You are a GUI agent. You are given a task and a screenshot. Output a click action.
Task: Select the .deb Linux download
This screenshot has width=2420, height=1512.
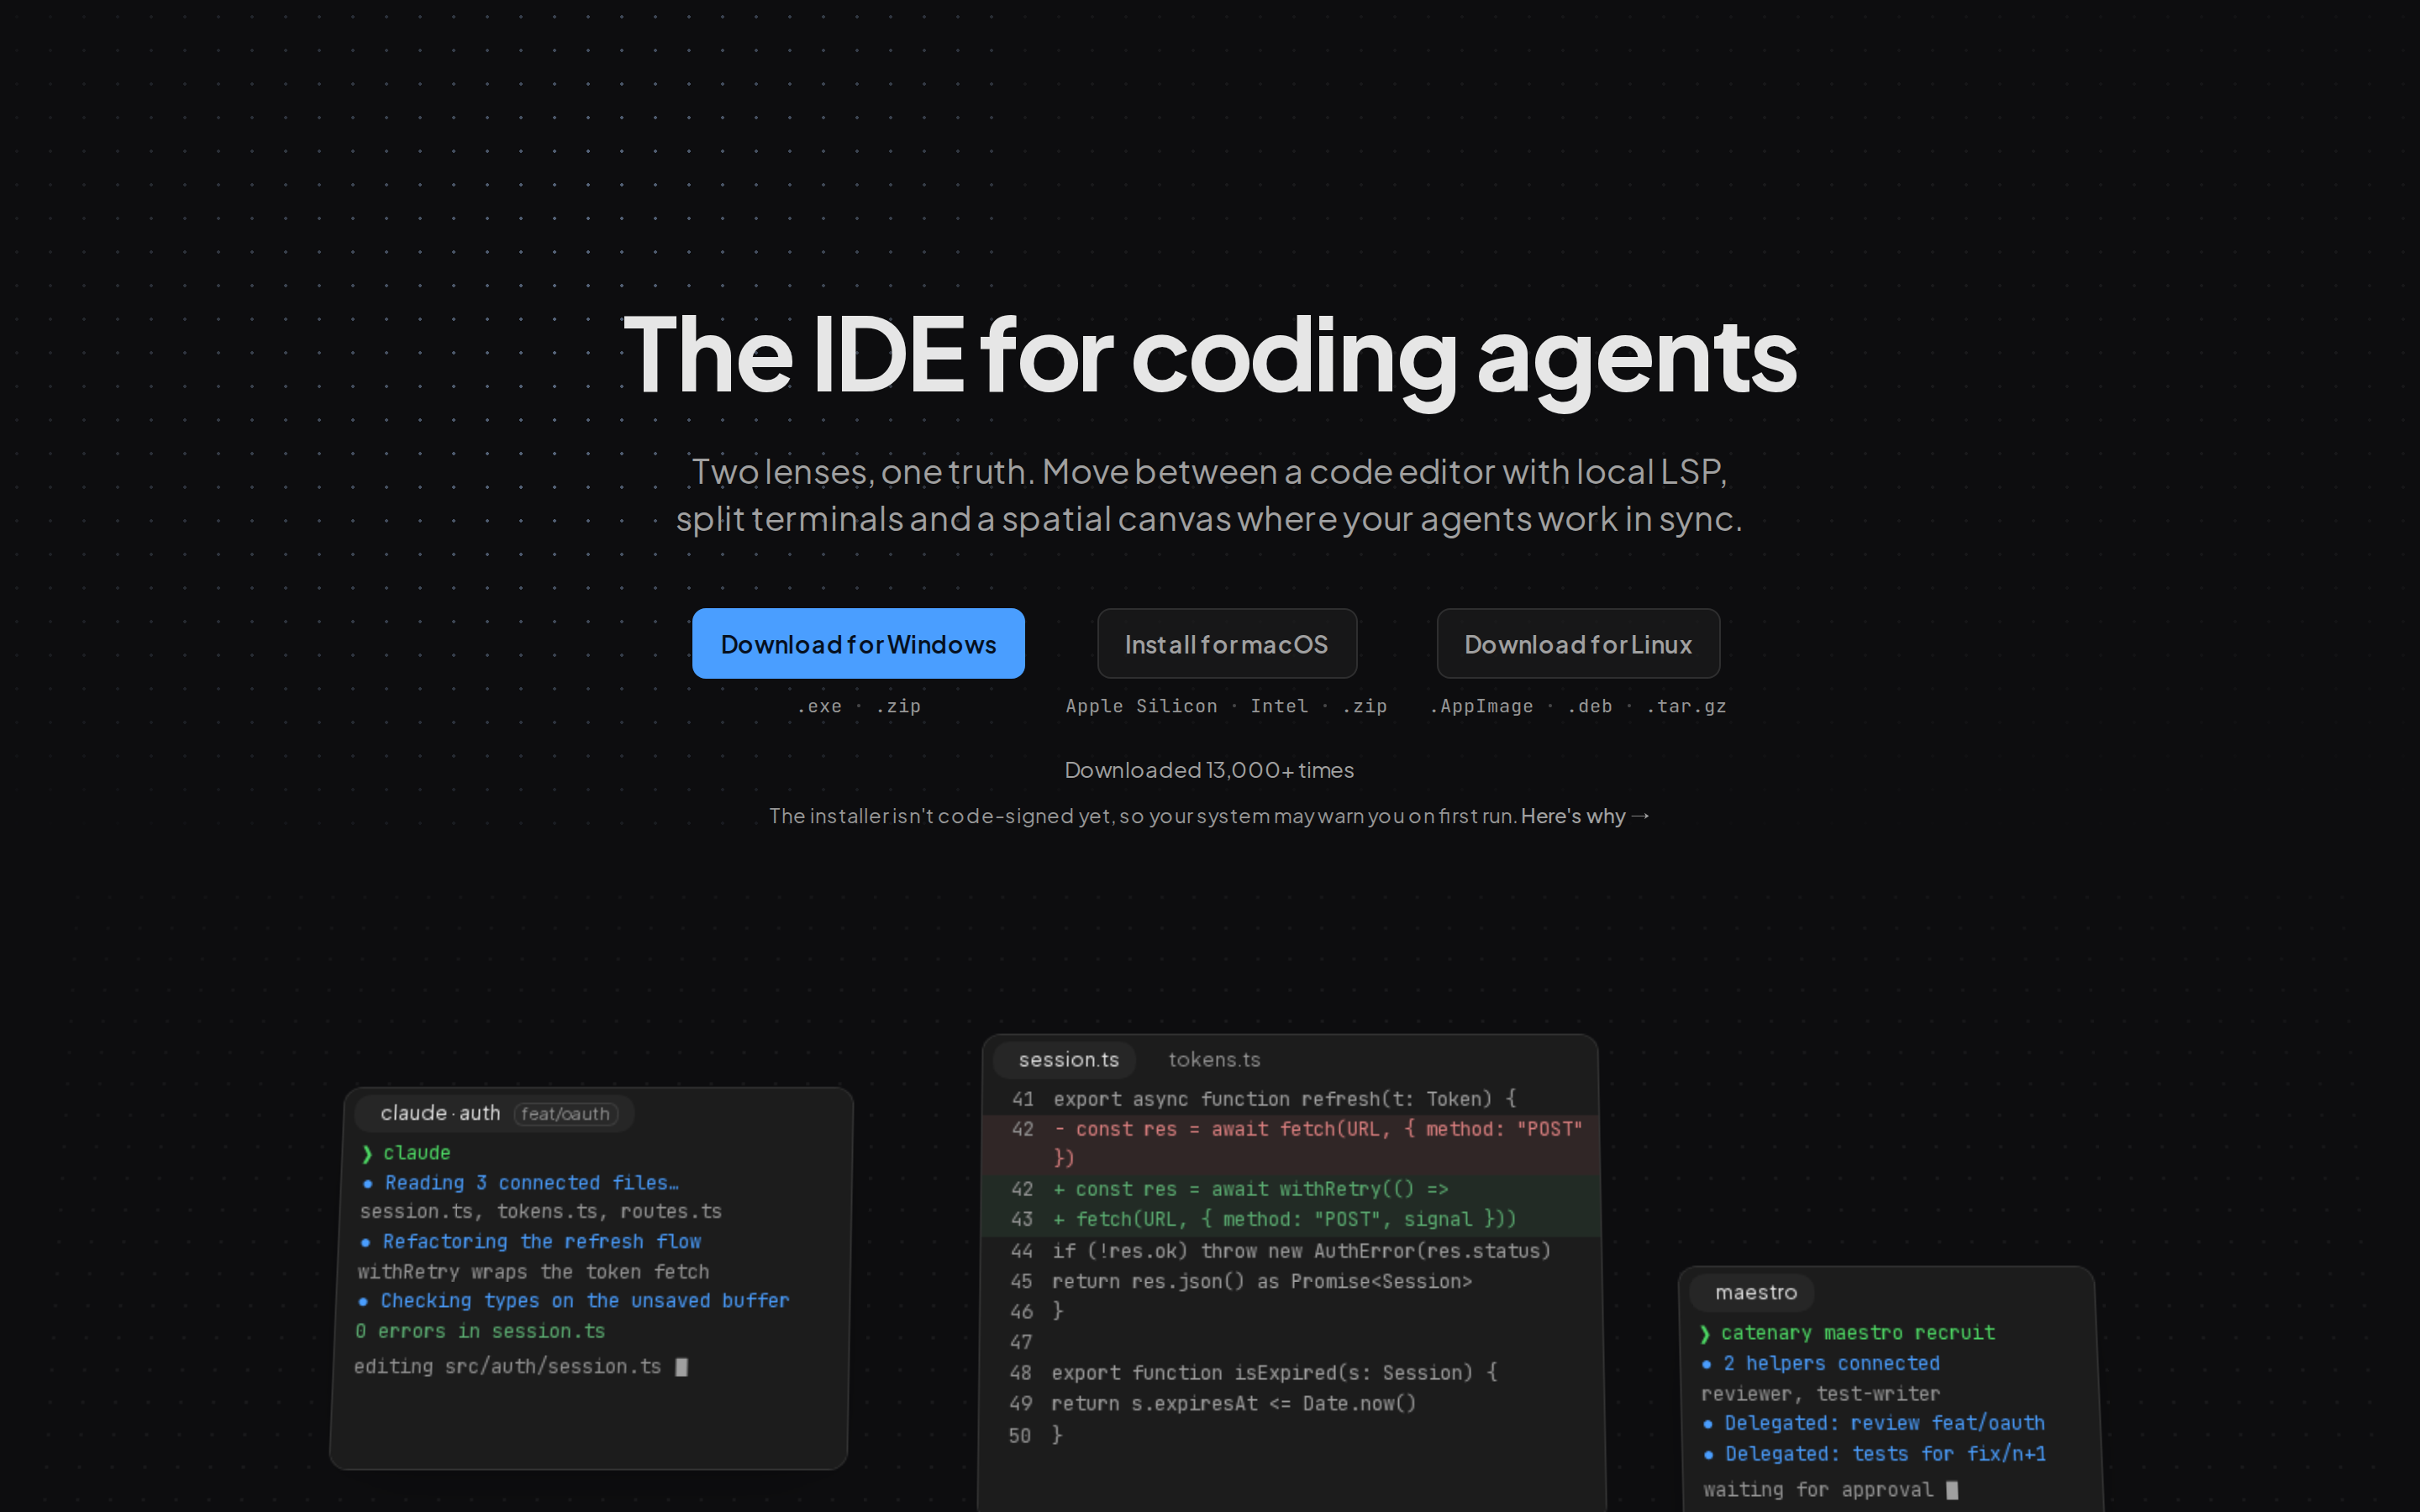(x=1590, y=706)
